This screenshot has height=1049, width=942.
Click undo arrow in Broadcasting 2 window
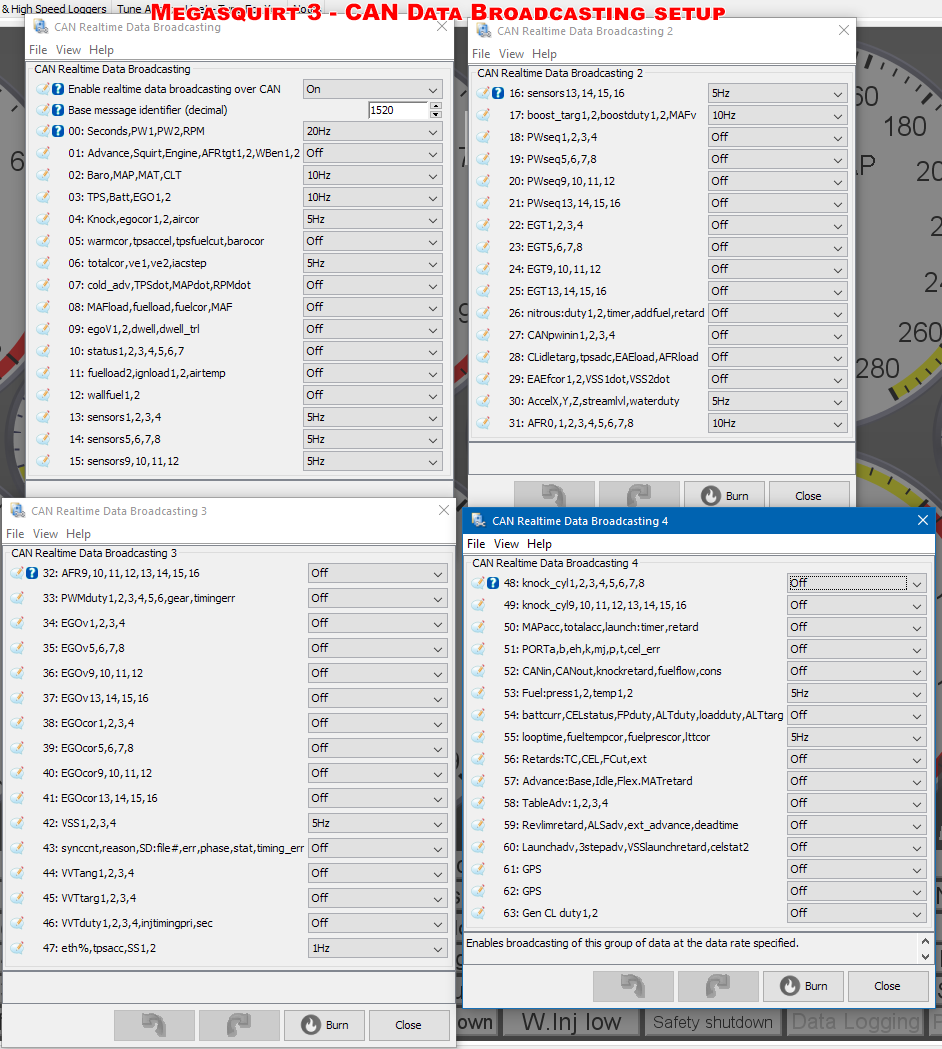click(x=554, y=495)
